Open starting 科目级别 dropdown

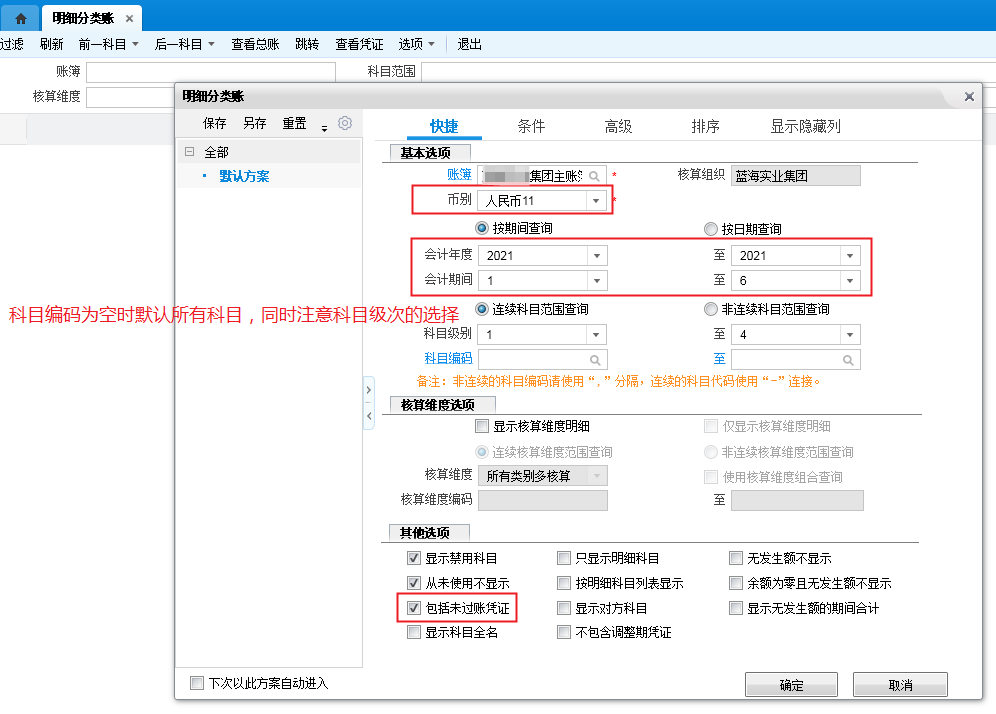pyautogui.click(x=596, y=334)
